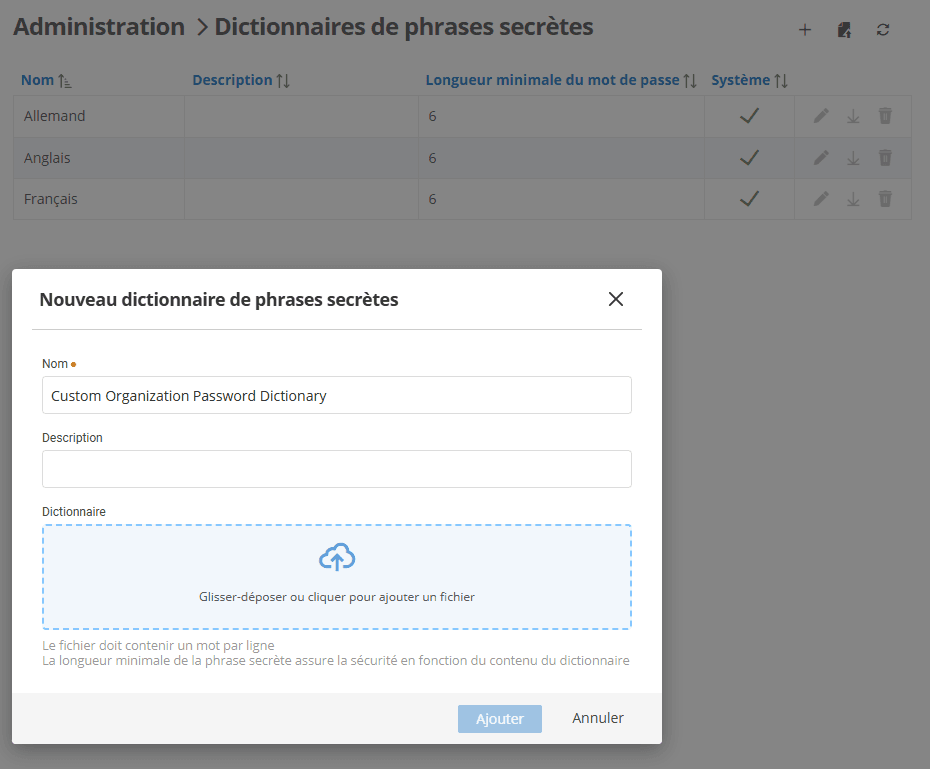Click inside the Description input field

tap(336, 468)
